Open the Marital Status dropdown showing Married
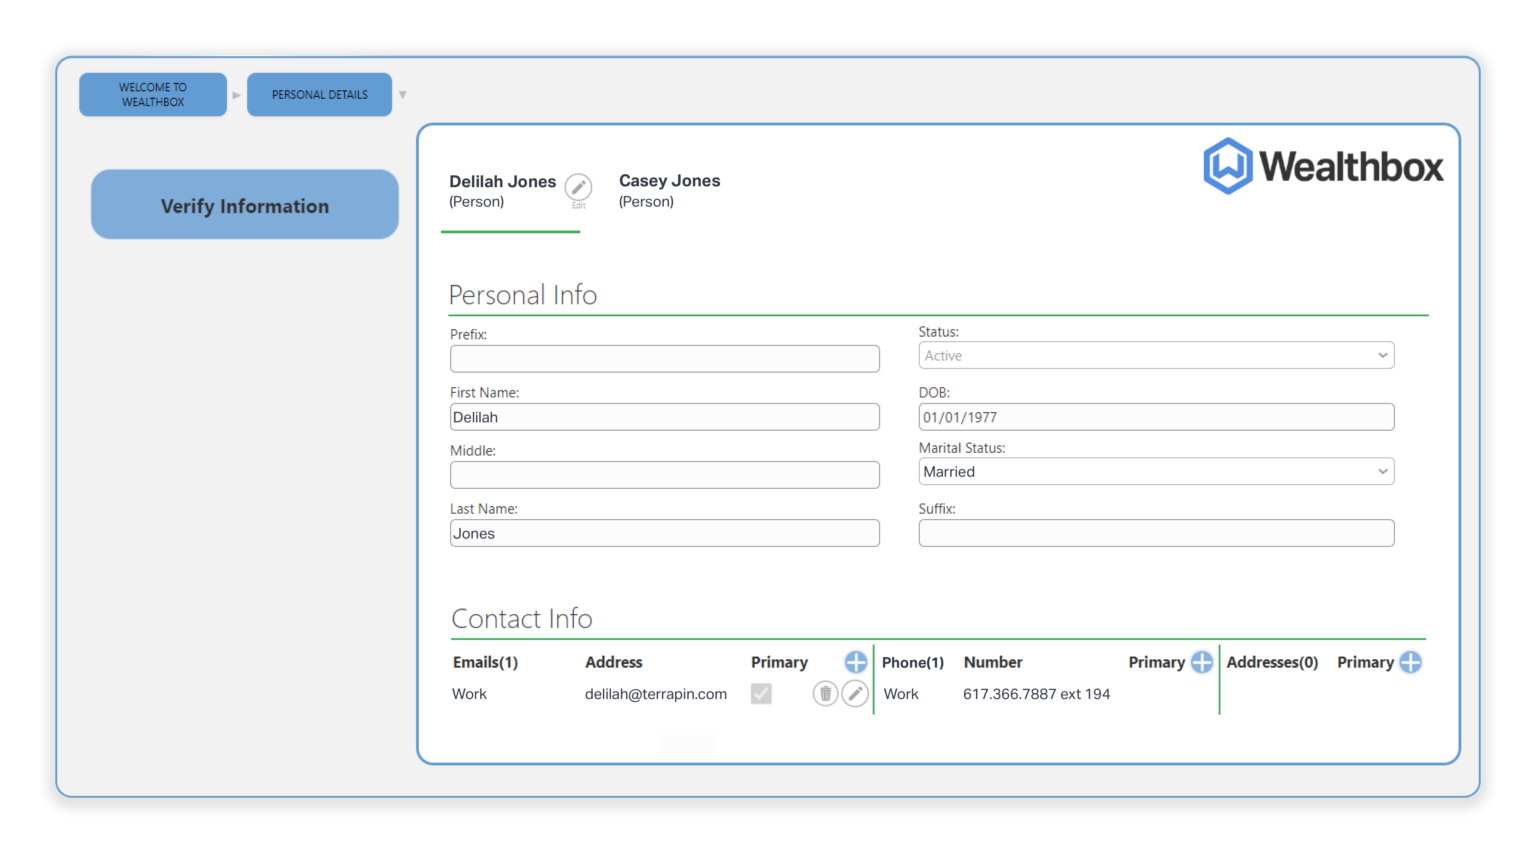 [1155, 471]
